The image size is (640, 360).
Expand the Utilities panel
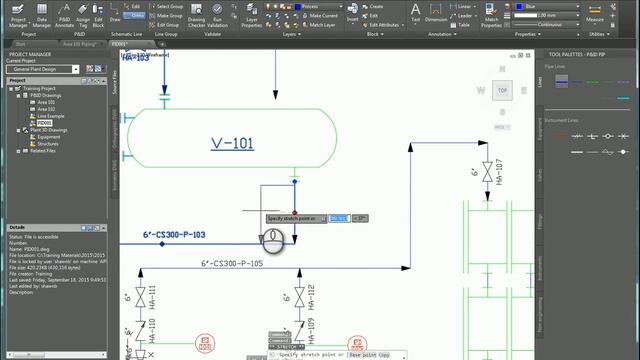(x=599, y=34)
